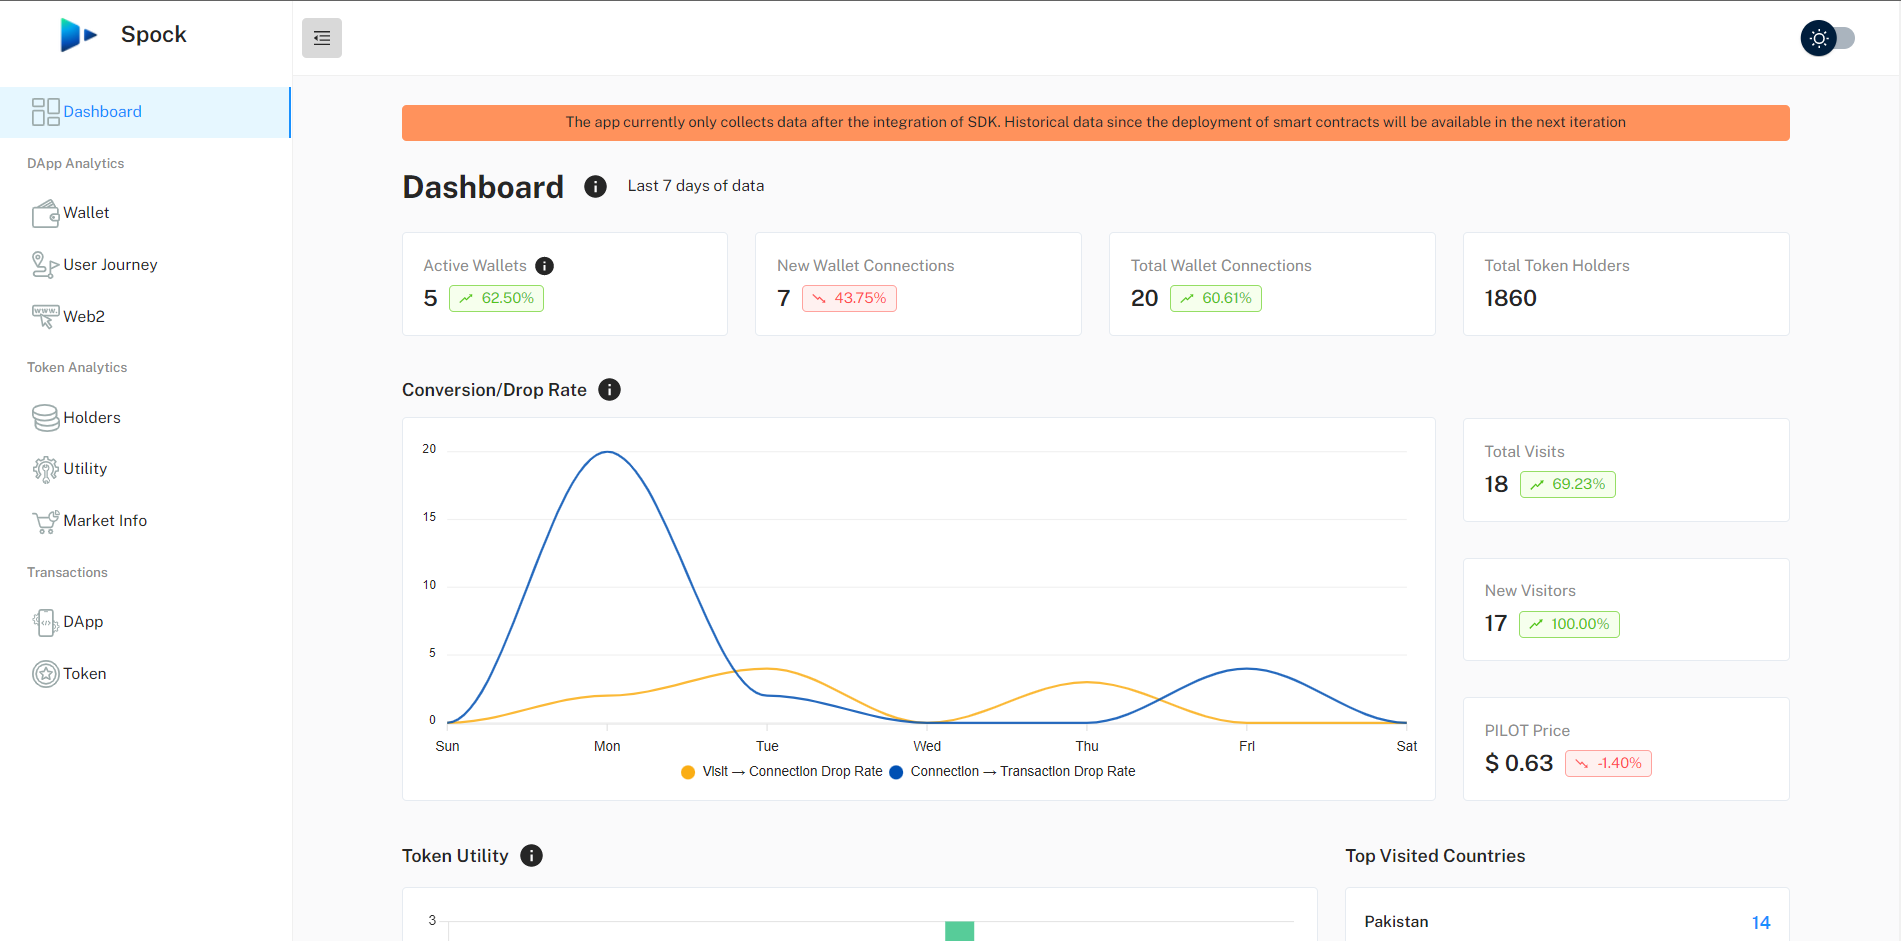1901x941 pixels.
Task: Go to User Journey page
Action: [110, 265]
